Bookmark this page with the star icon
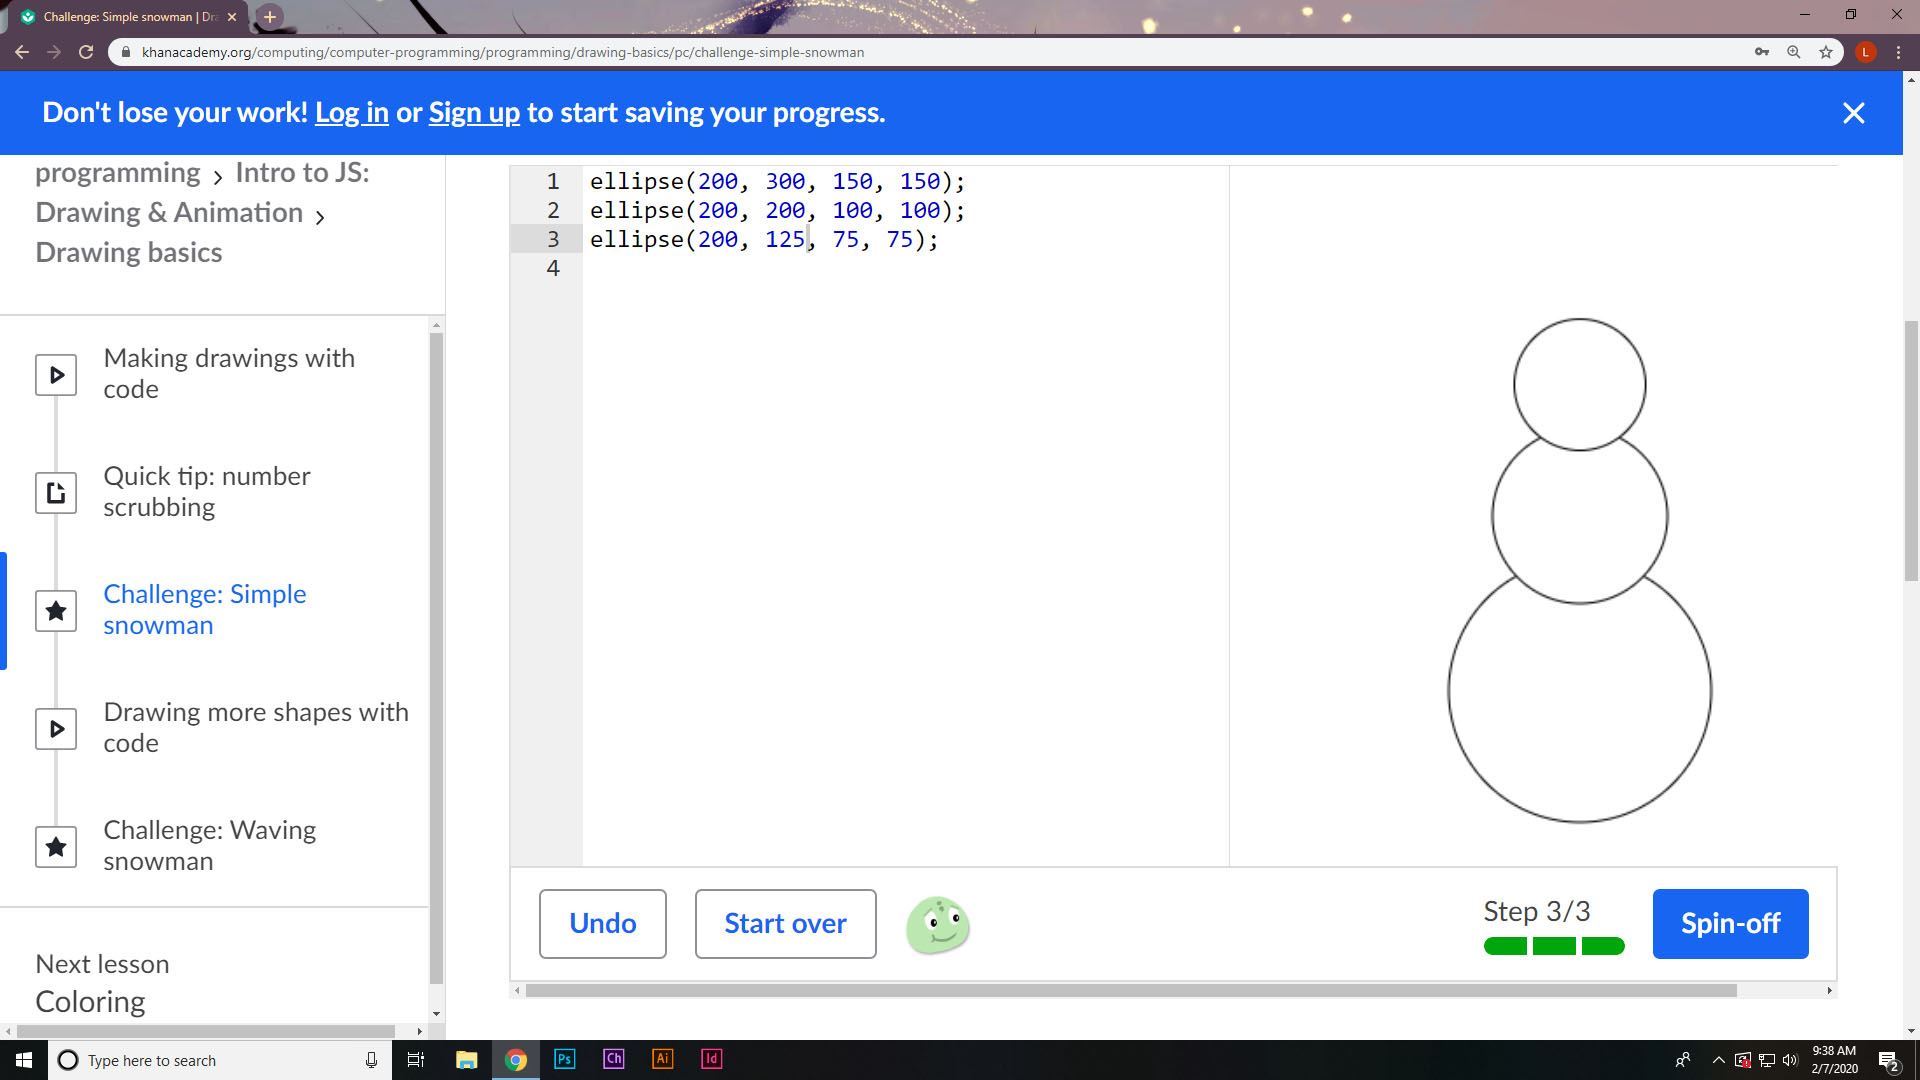Viewport: 1920px width, 1080px height. pos(1826,52)
